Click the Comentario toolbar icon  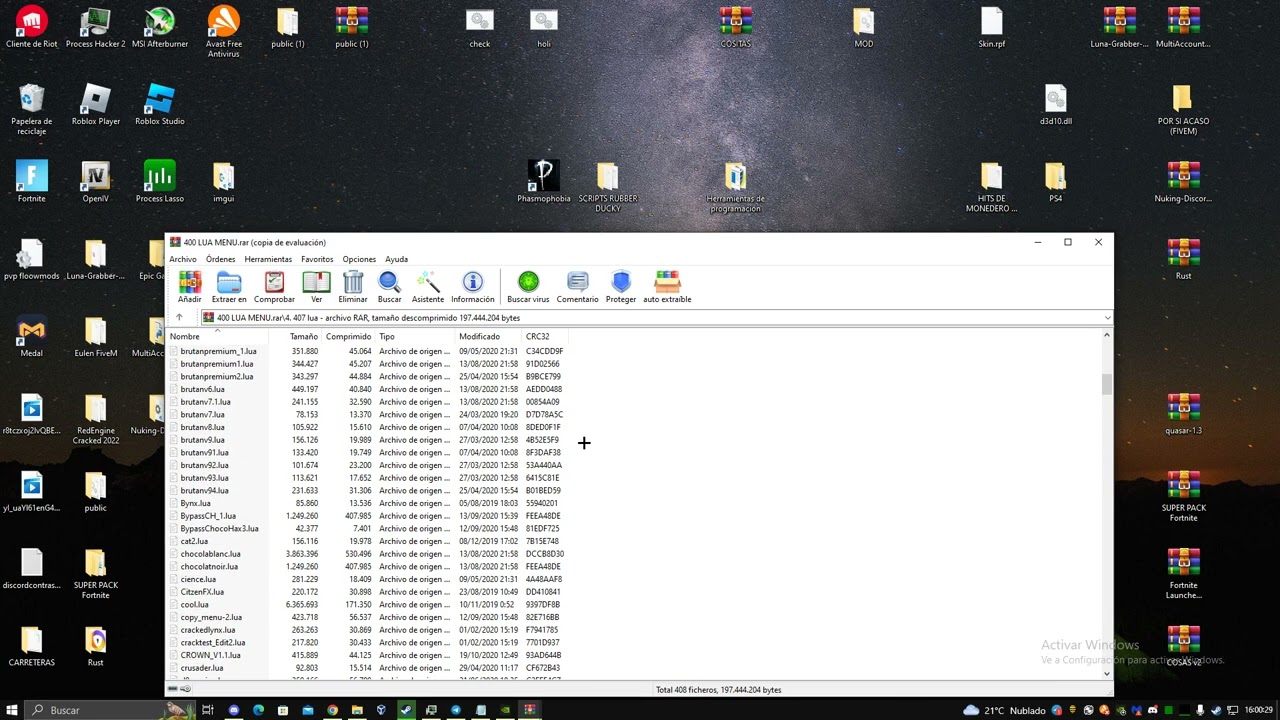point(577,287)
